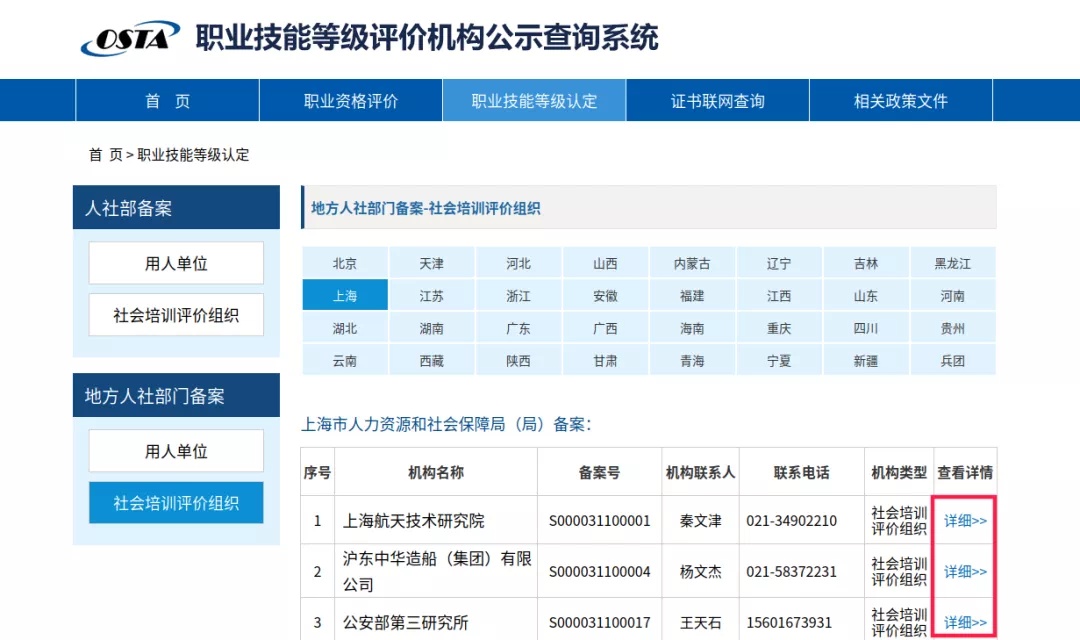Pick 新疆 from the province grid

(865, 361)
